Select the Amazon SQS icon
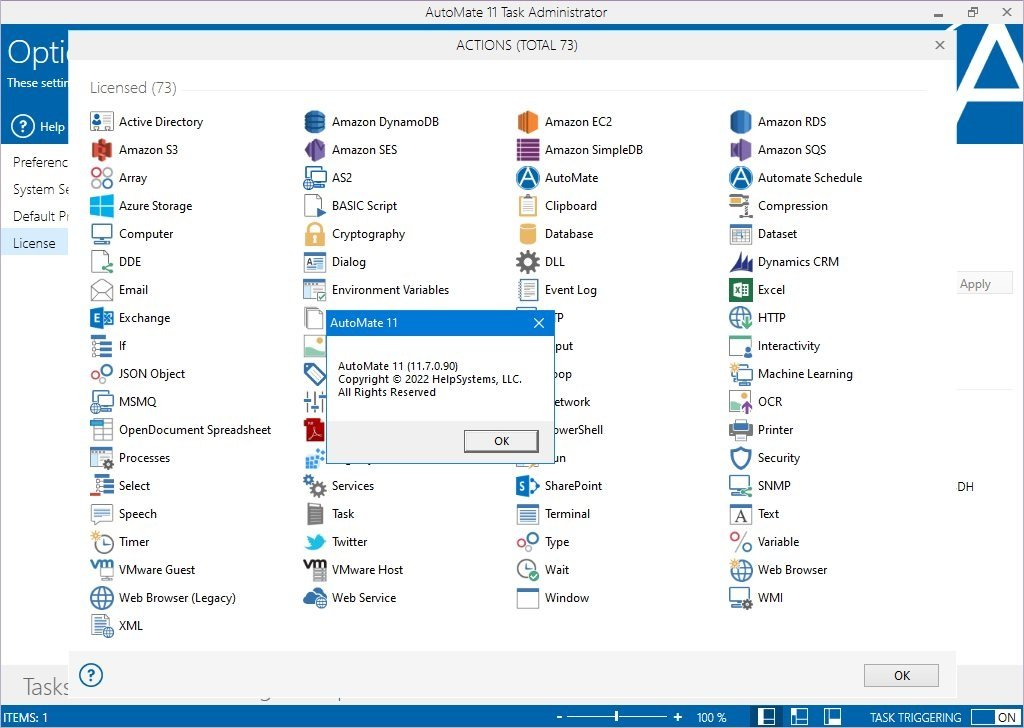The height and width of the screenshot is (728, 1024). click(741, 150)
